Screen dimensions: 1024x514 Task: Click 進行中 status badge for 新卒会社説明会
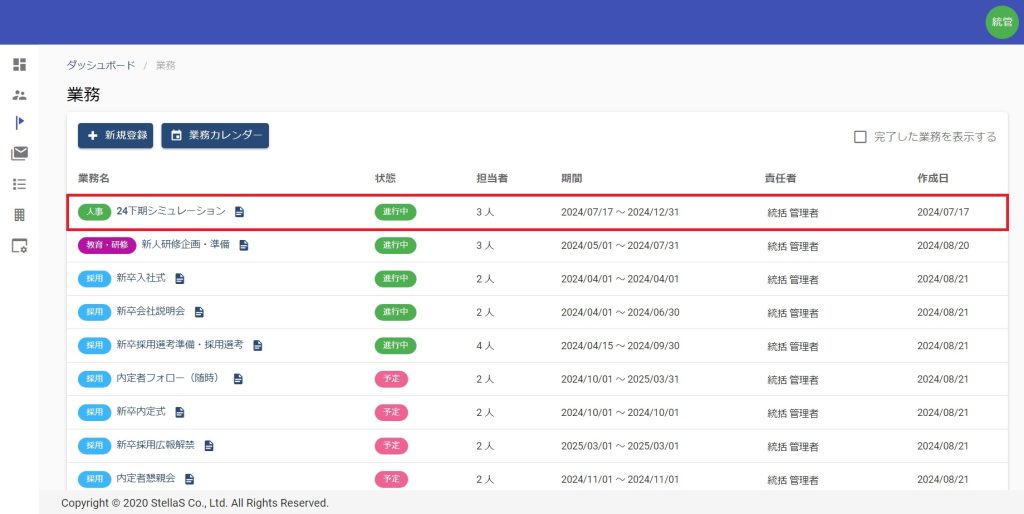click(x=395, y=312)
